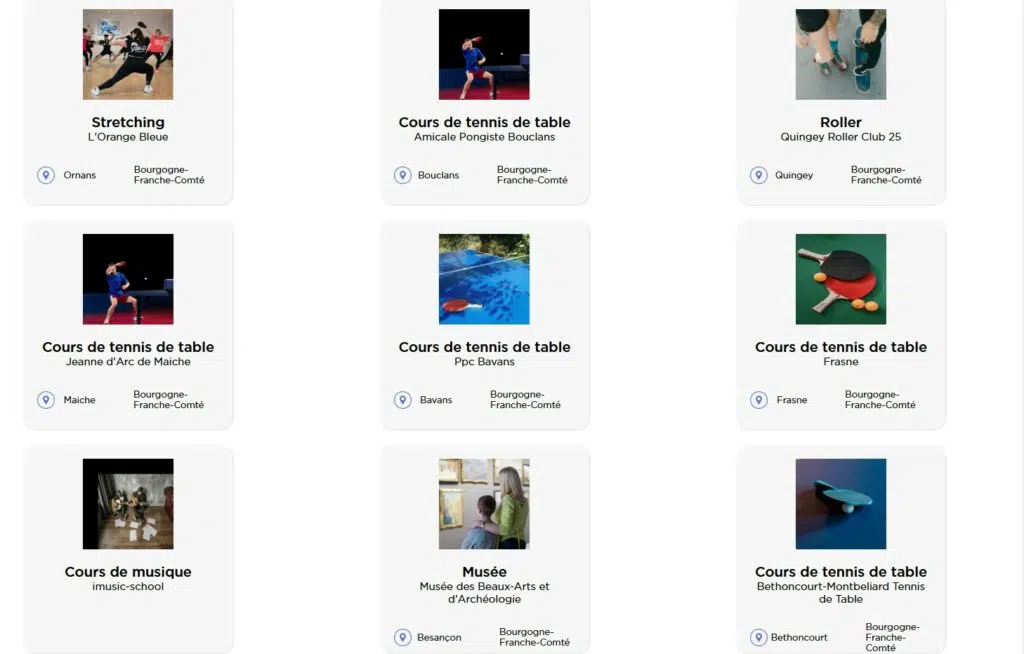1024x654 pixels.
Task: Click the location pin beside Bethoncourt
Action: (x=758, y=637)
